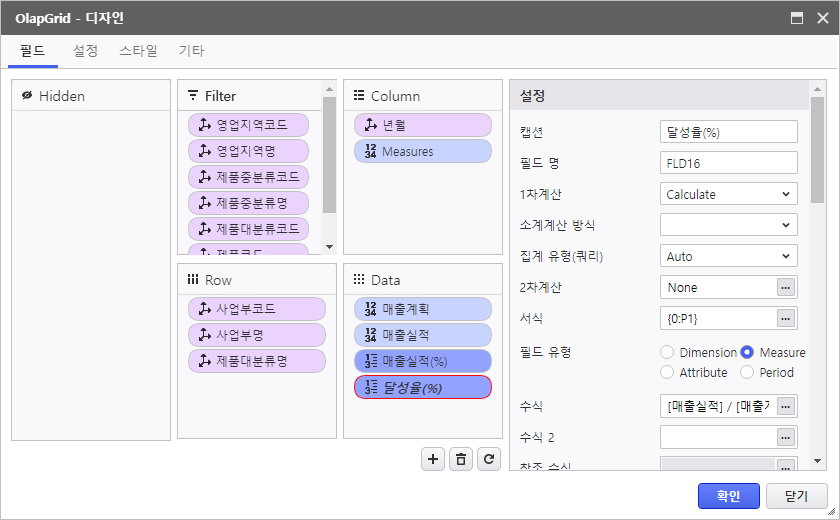Click the 수식 2 ellipsis button

coord(786,437)
